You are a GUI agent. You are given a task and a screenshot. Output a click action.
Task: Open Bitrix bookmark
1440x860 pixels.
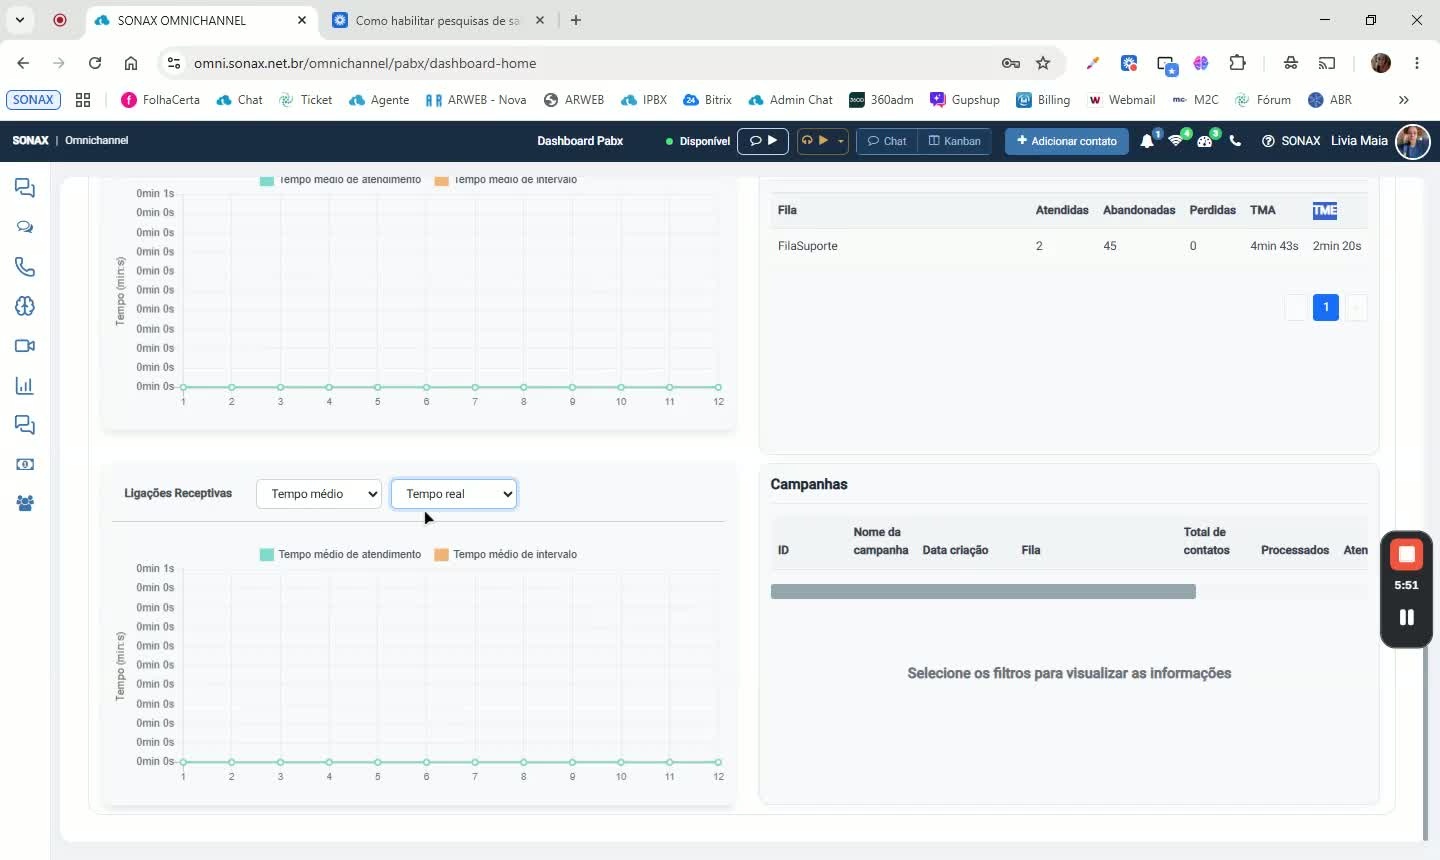(708, 100)
